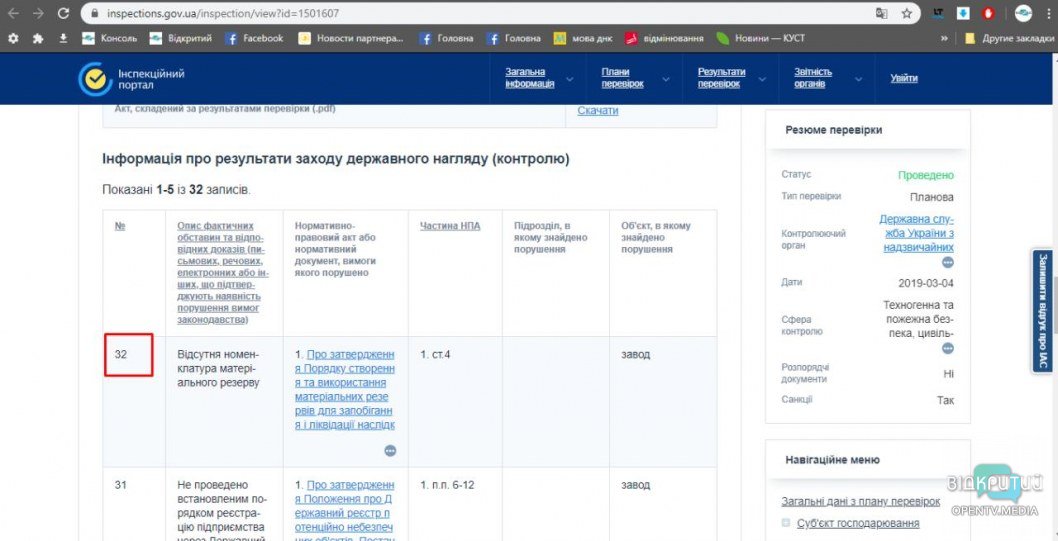The height and width of the screenshot is (541, 1058).
Task: Open the Державна служба України link
Action: tap(917, 232)
